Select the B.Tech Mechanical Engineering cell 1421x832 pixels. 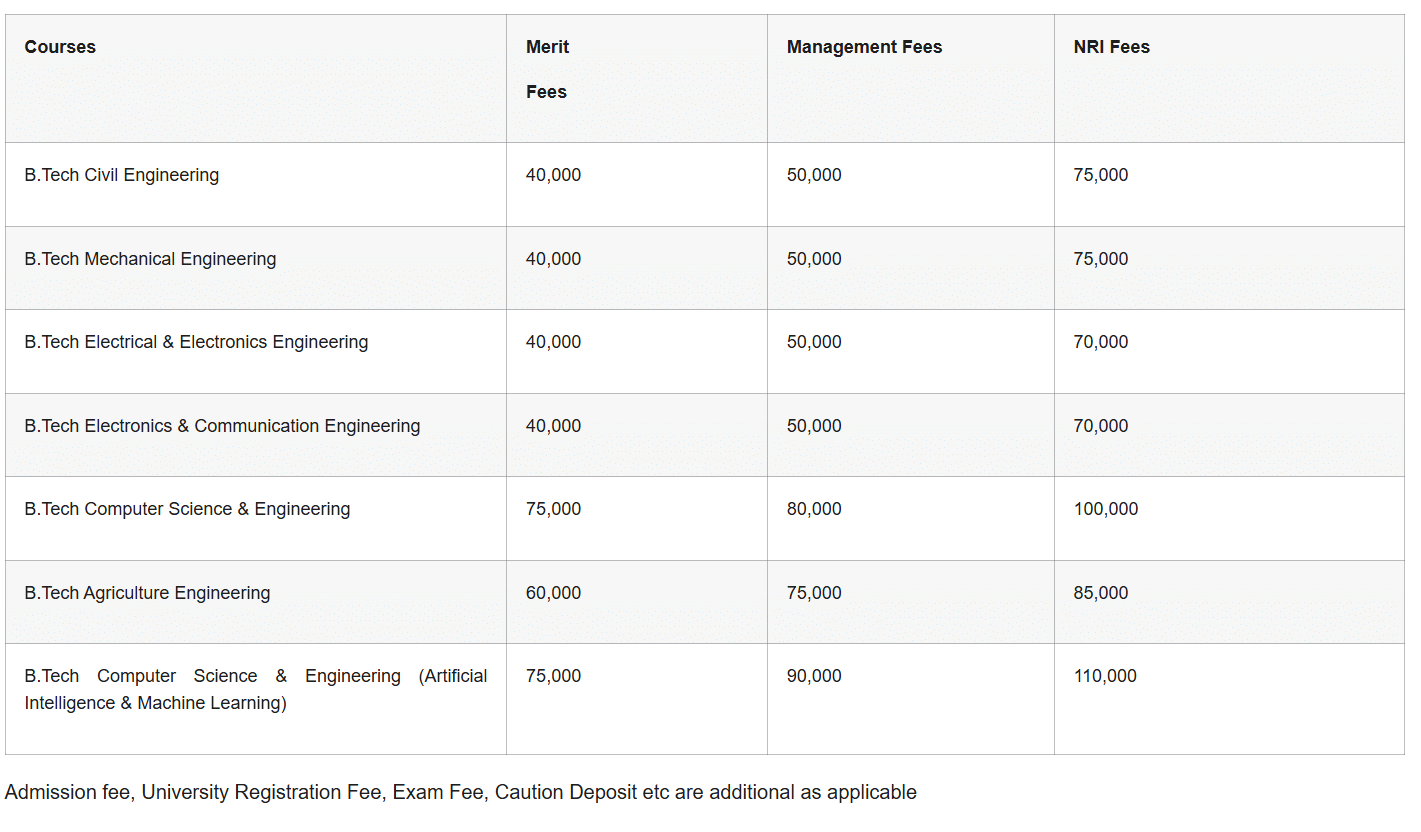(150, 259)
